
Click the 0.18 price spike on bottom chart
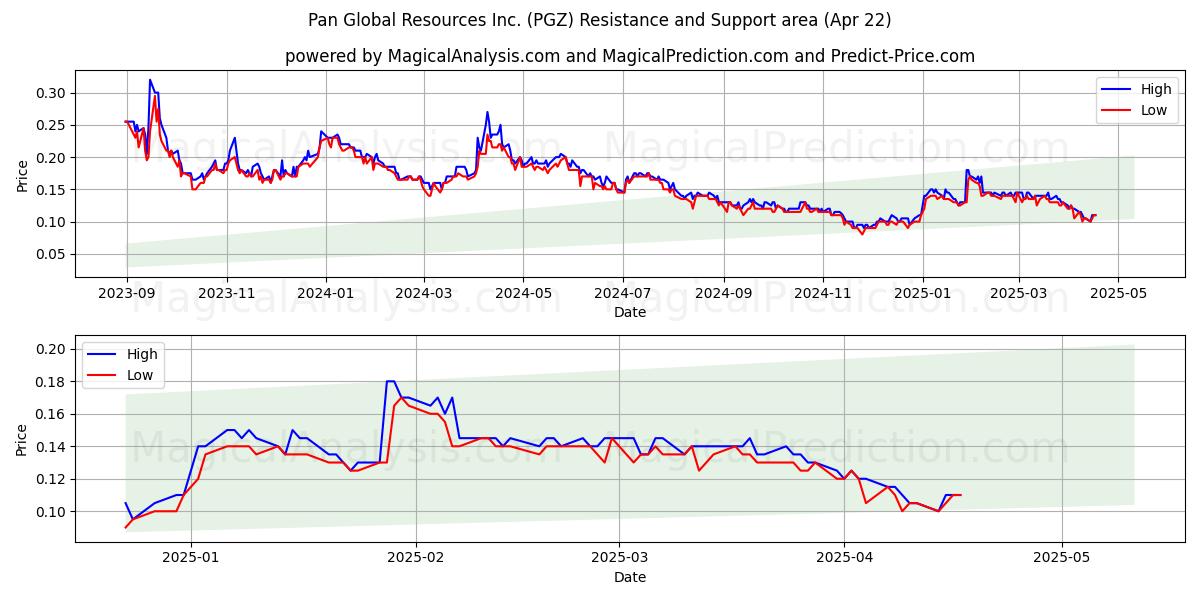390,381
